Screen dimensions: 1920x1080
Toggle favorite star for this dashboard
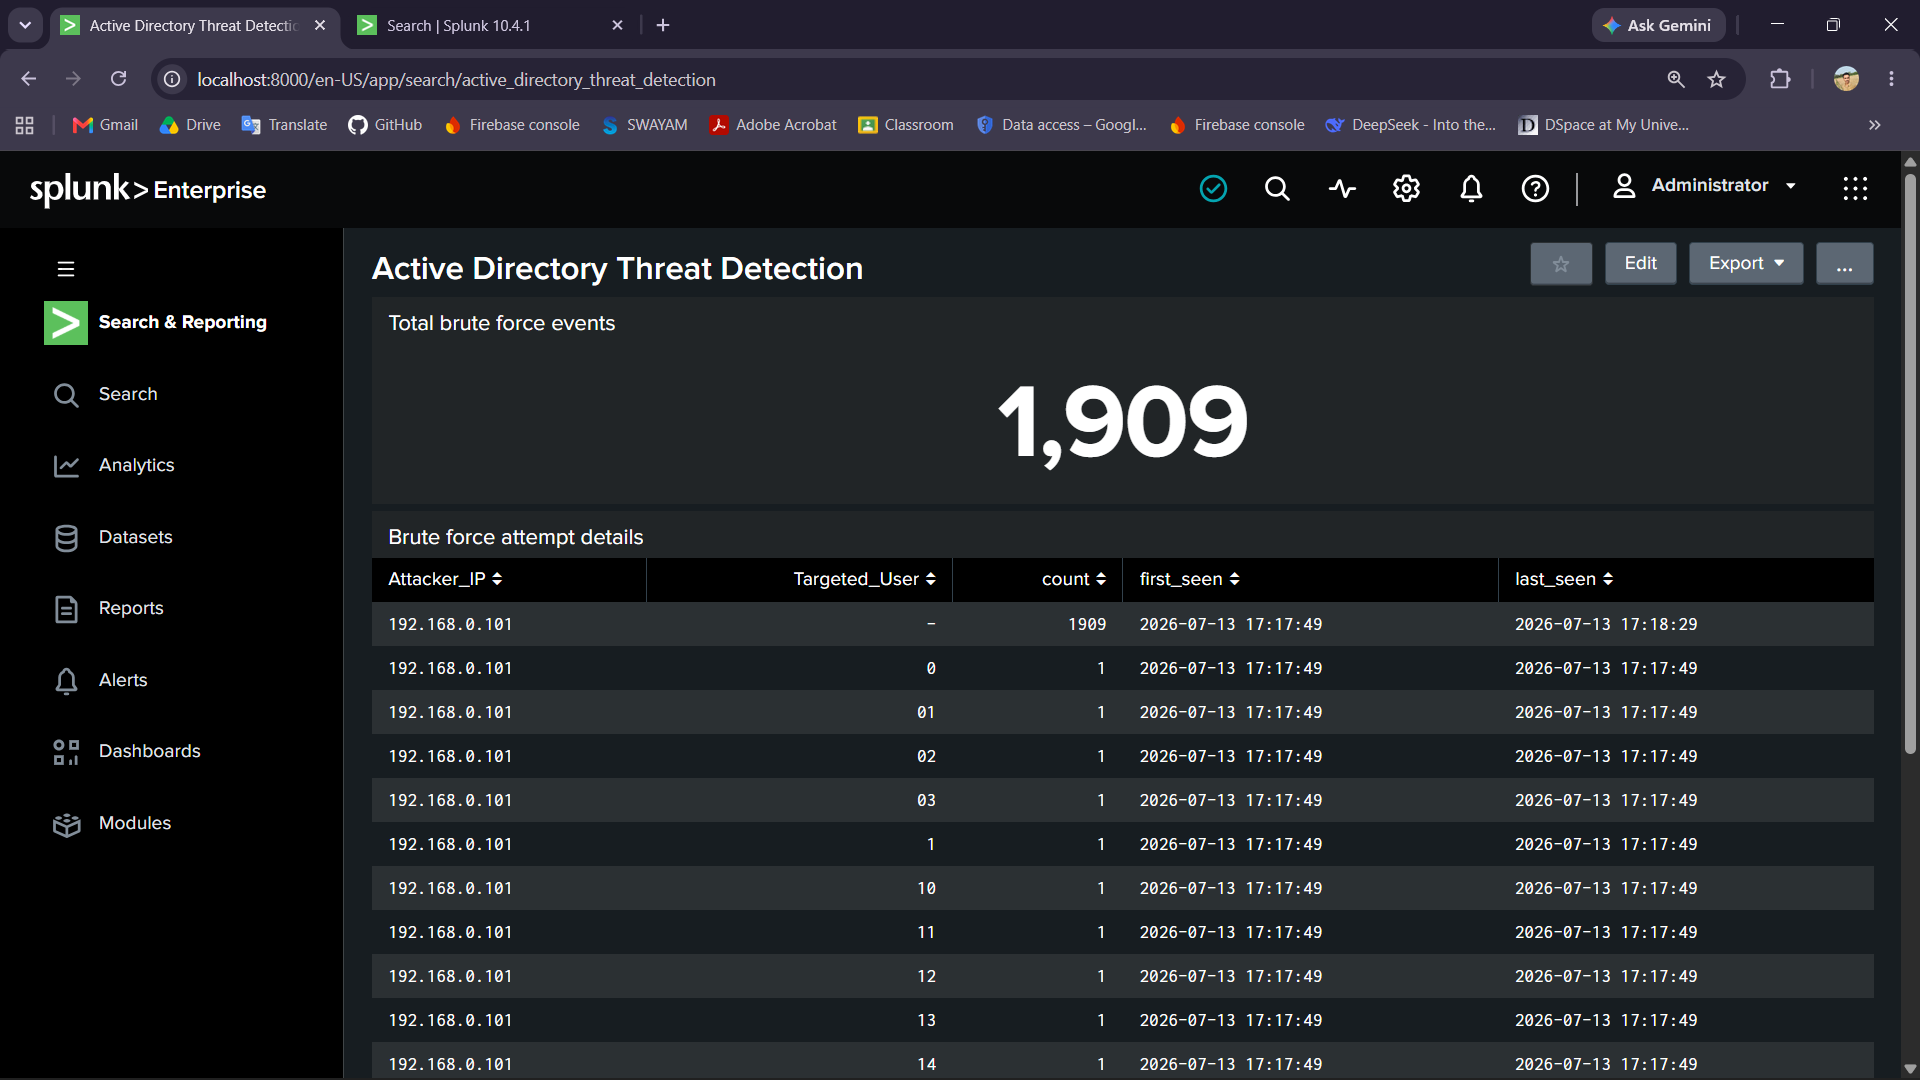point(1561,264)
